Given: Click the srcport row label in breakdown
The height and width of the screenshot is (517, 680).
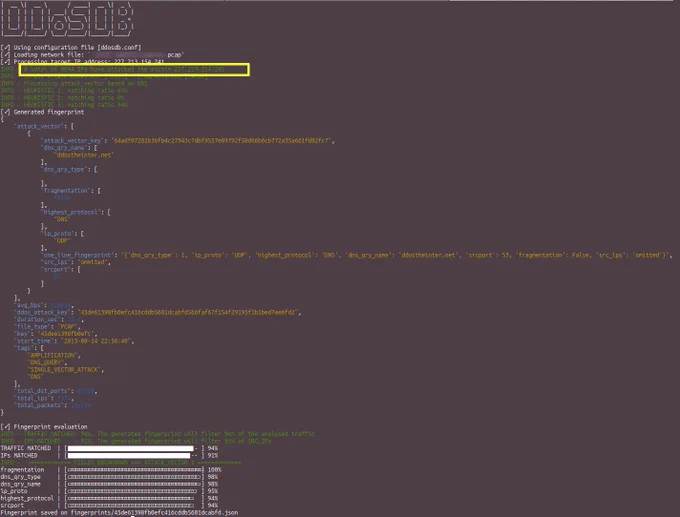Looking at the screenshot, I should (13, 505).
